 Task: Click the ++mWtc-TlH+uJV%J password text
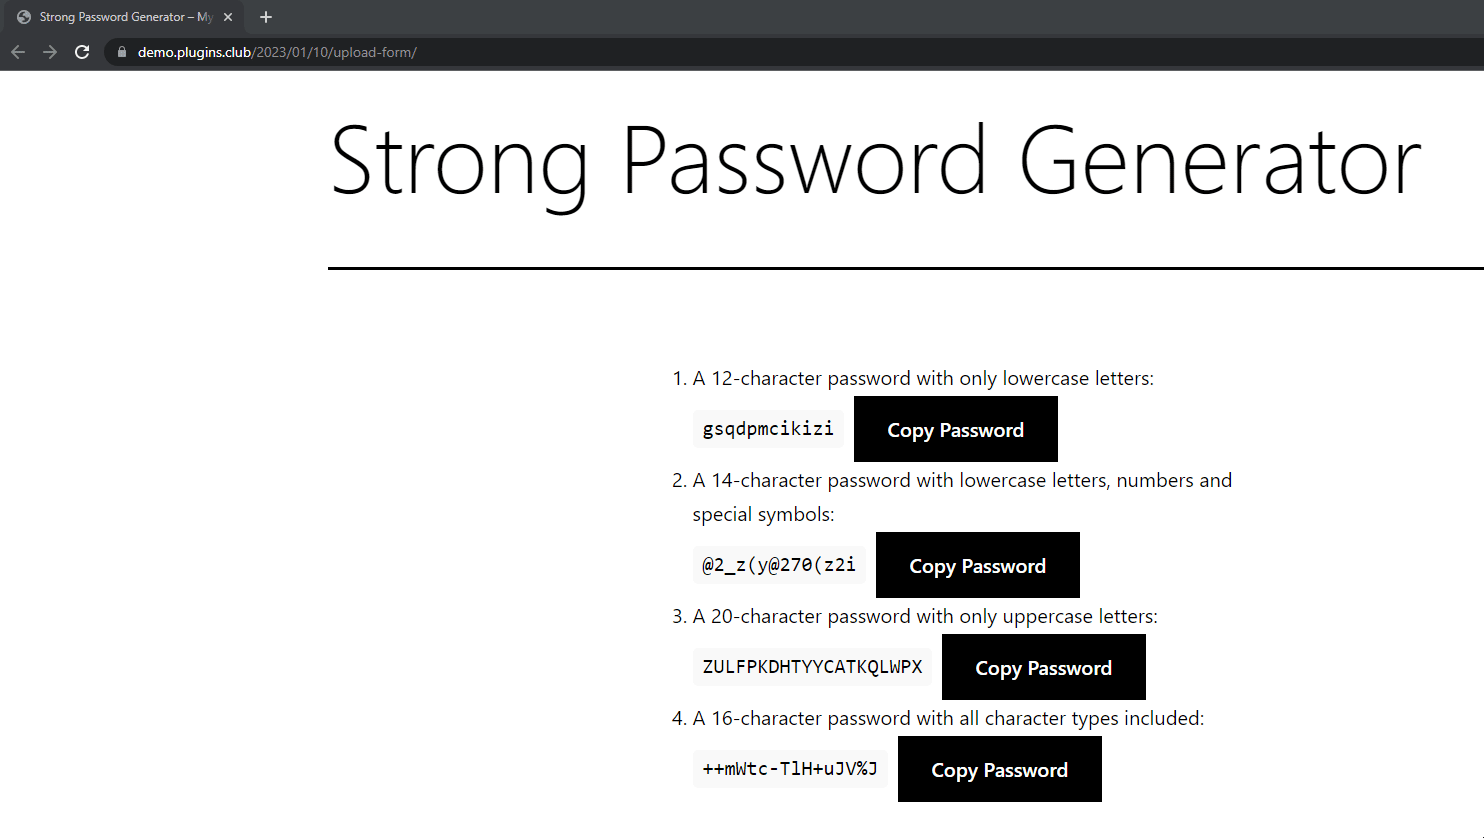pos(790,769)
